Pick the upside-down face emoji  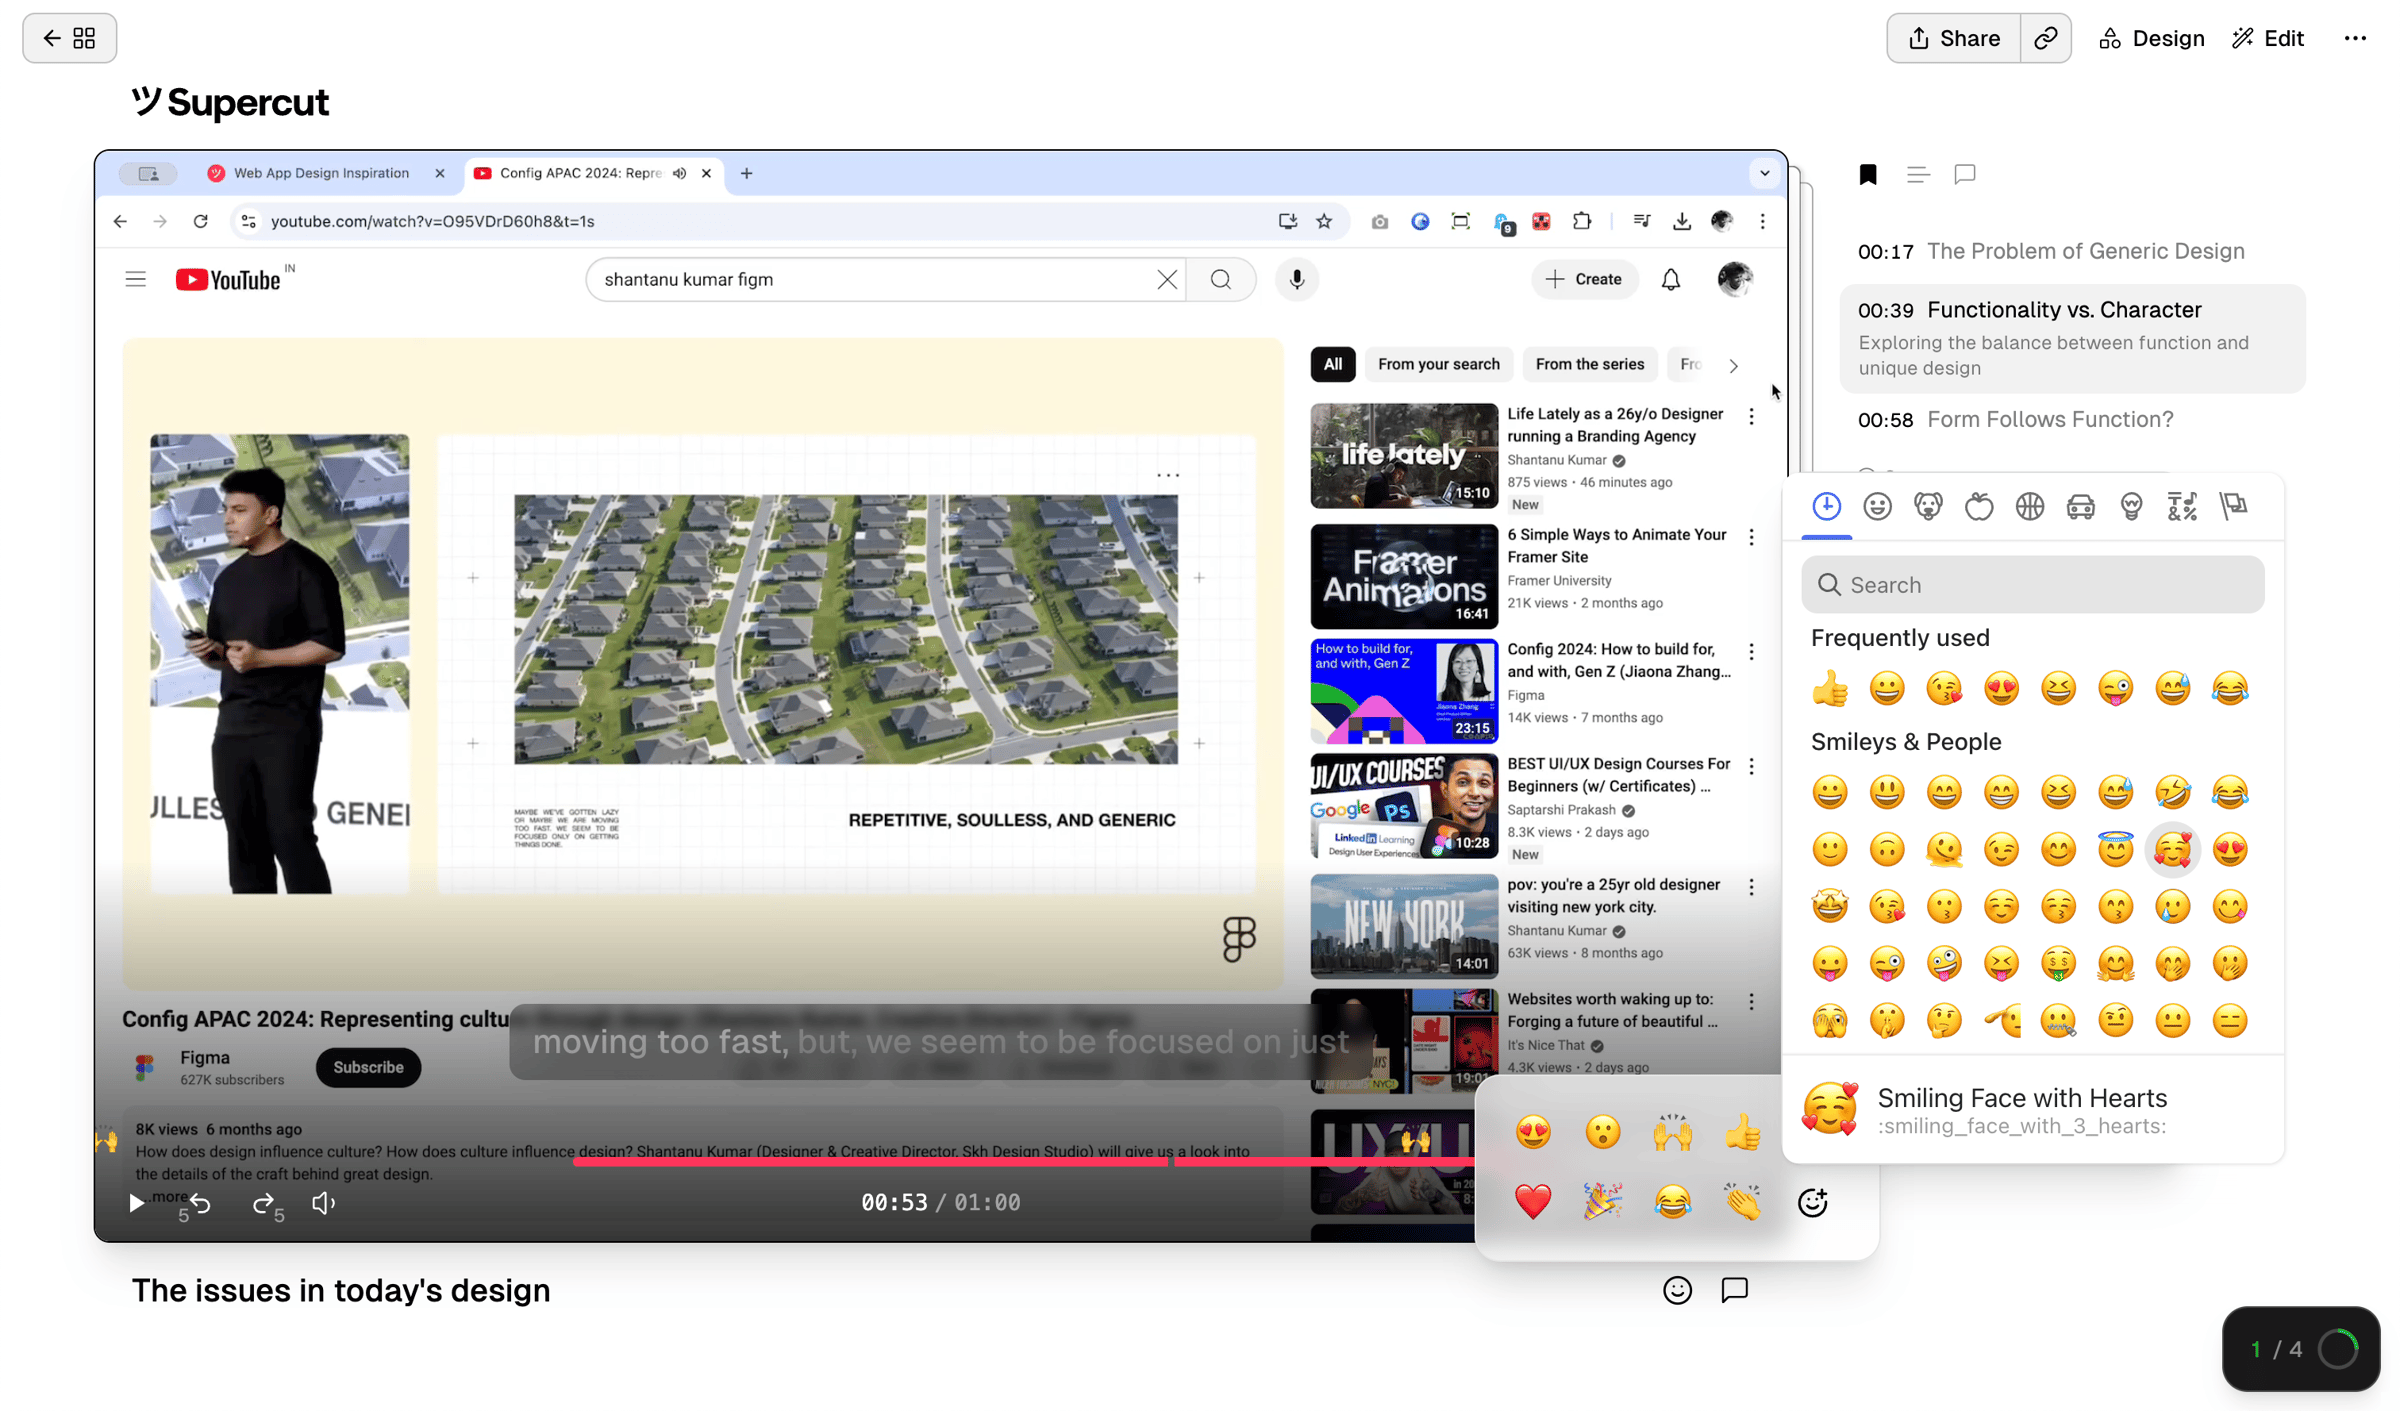[x=1887, y=850]
